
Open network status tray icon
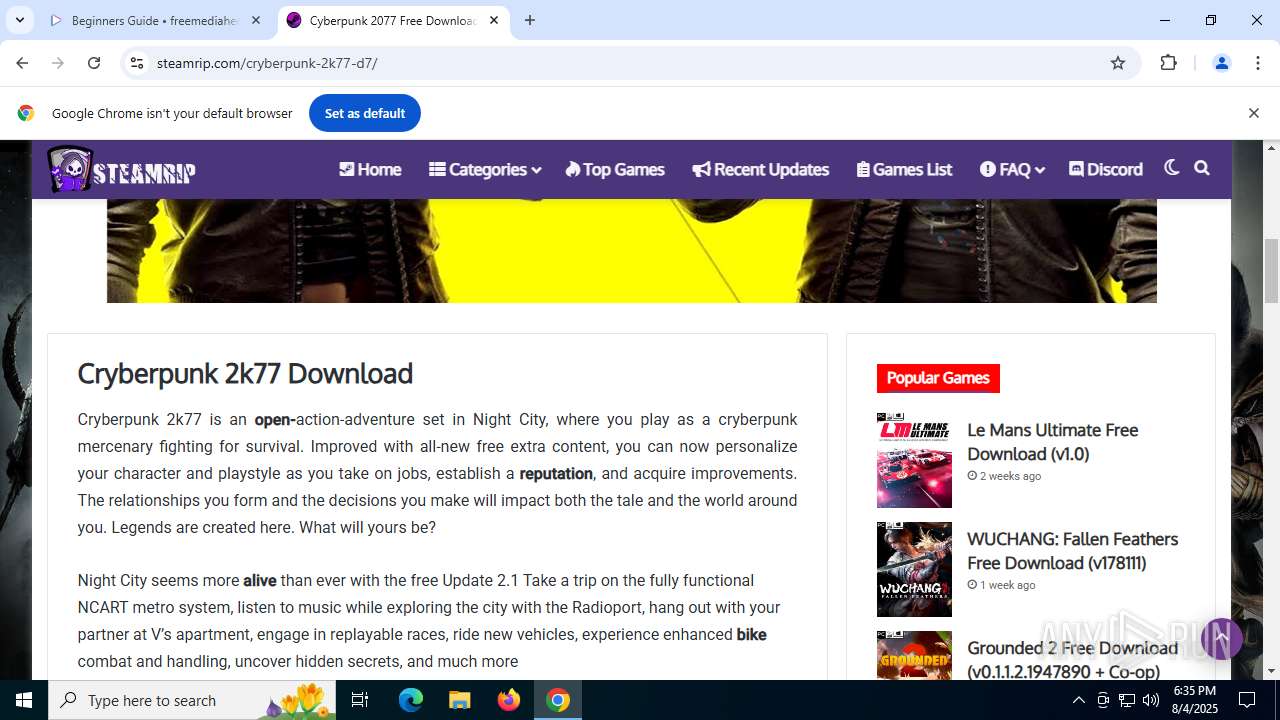(x=1127, y=700)
